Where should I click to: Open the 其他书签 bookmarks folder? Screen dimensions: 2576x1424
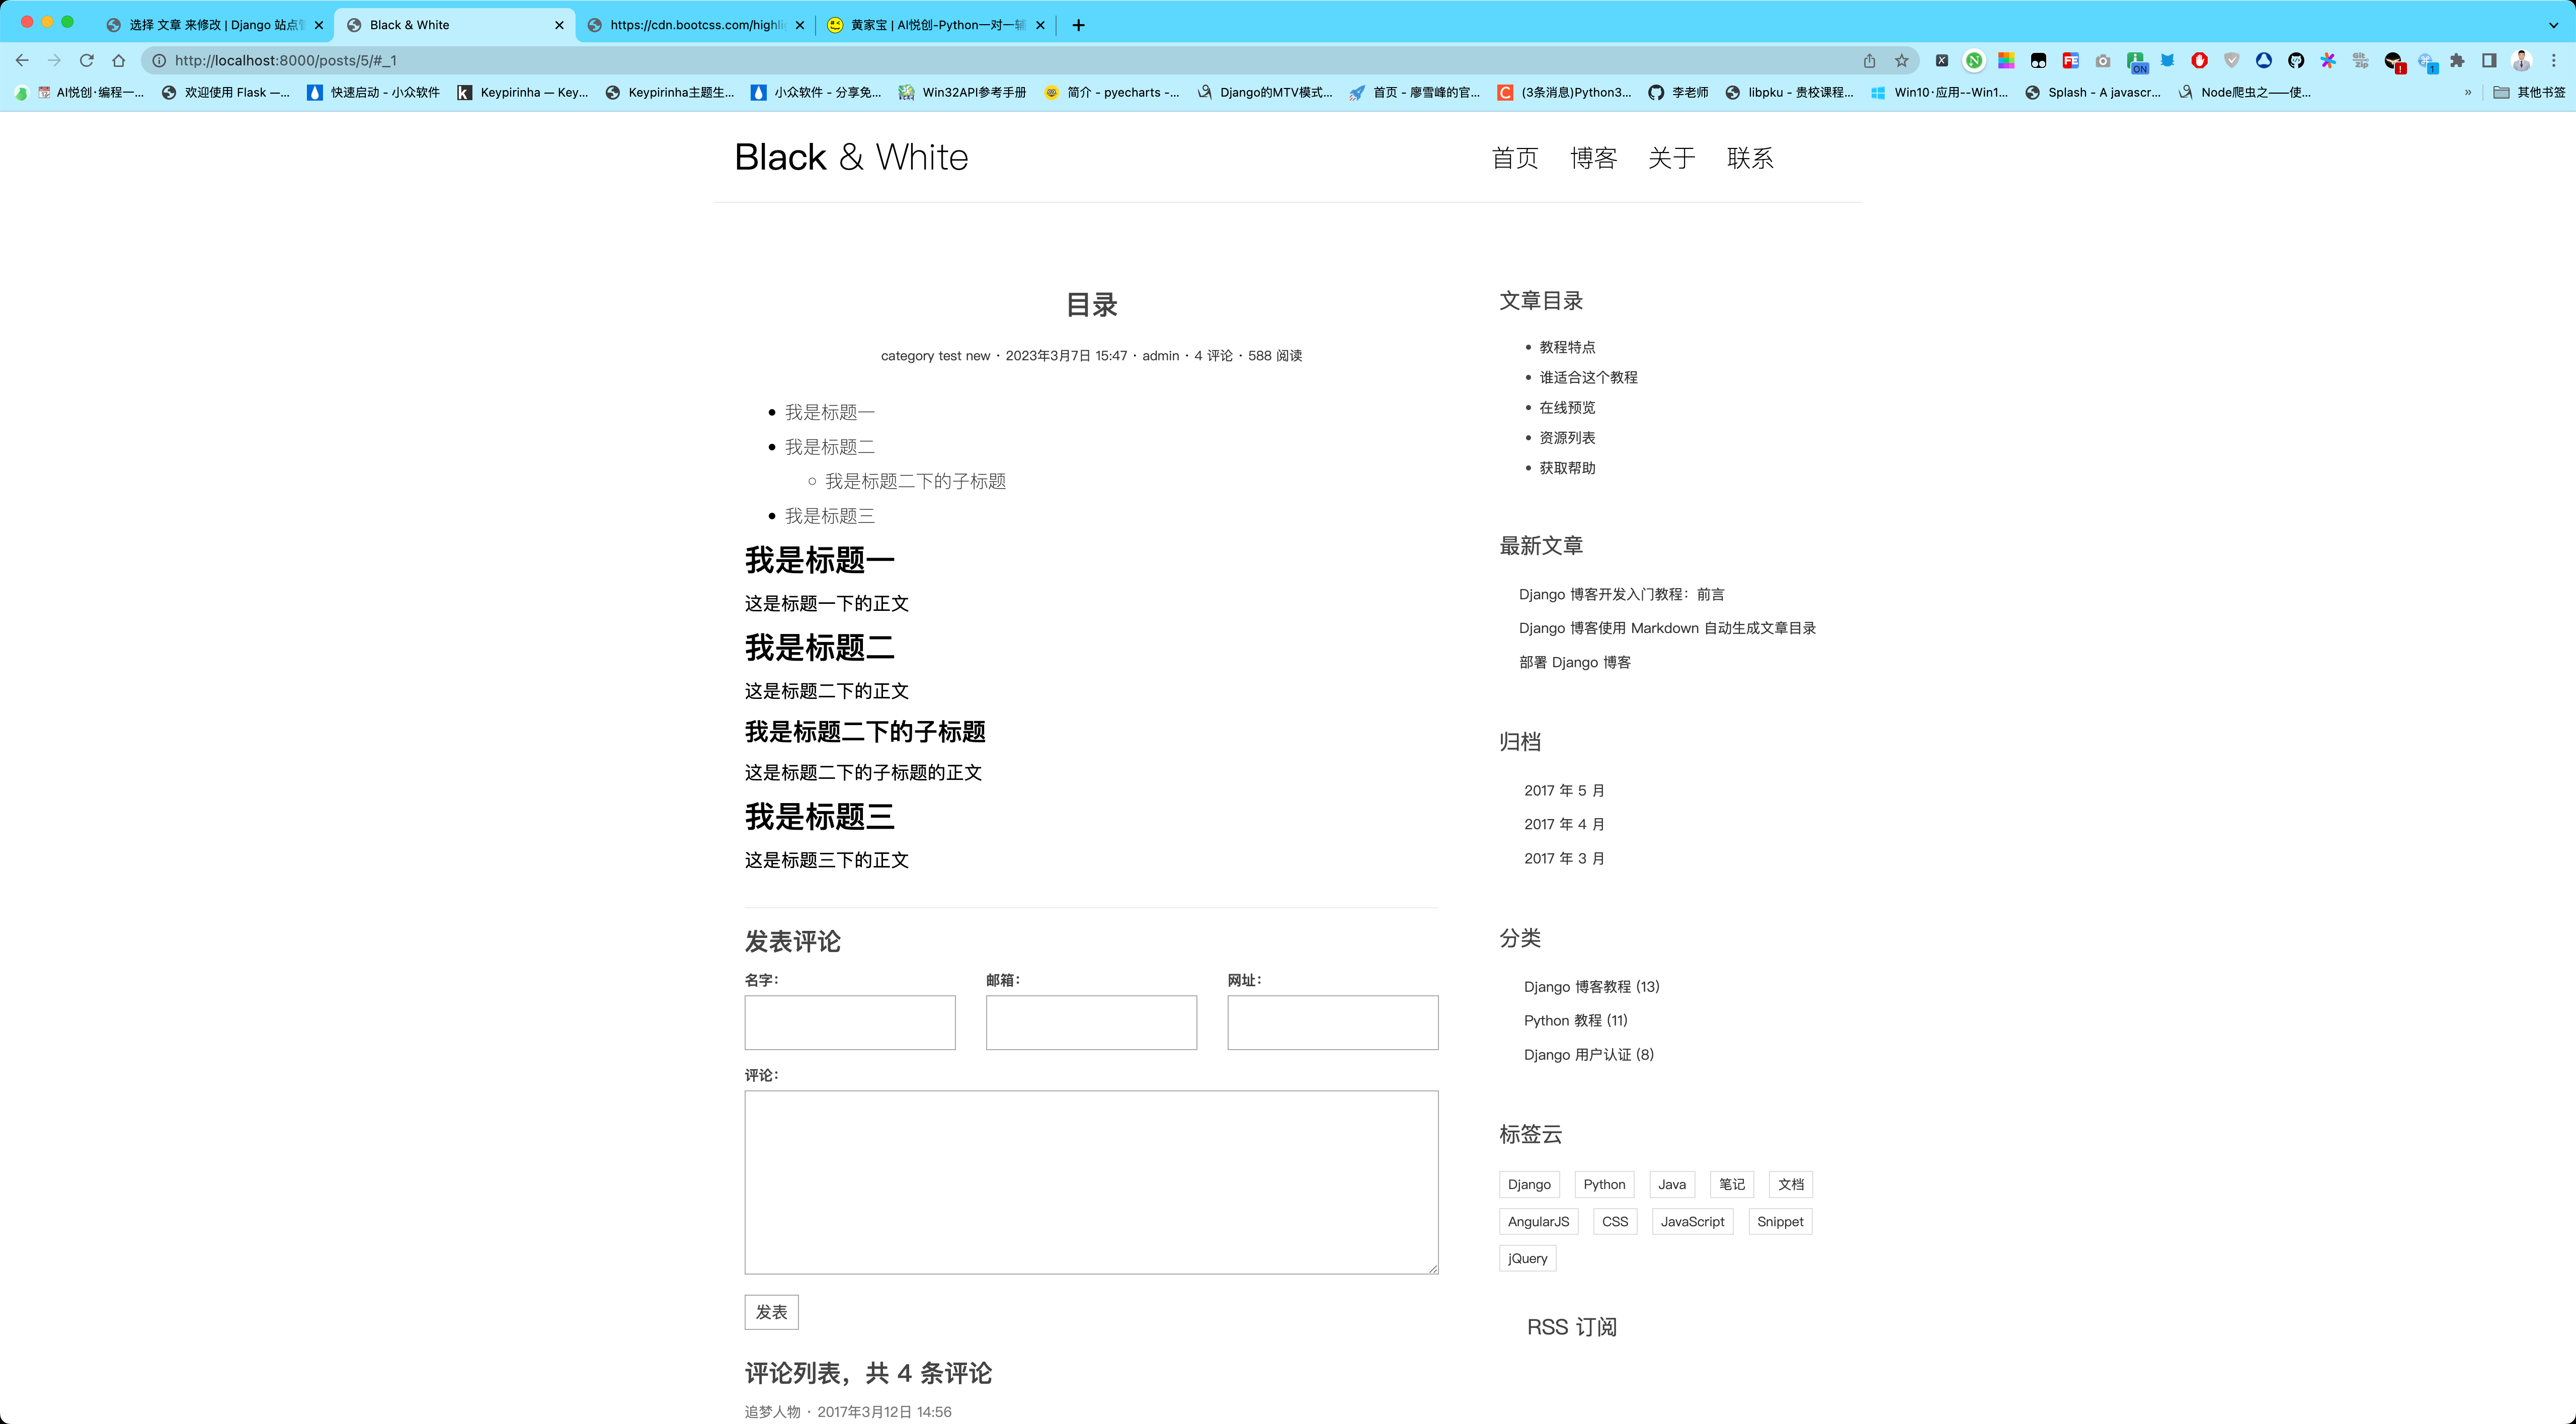(2529, 92)
